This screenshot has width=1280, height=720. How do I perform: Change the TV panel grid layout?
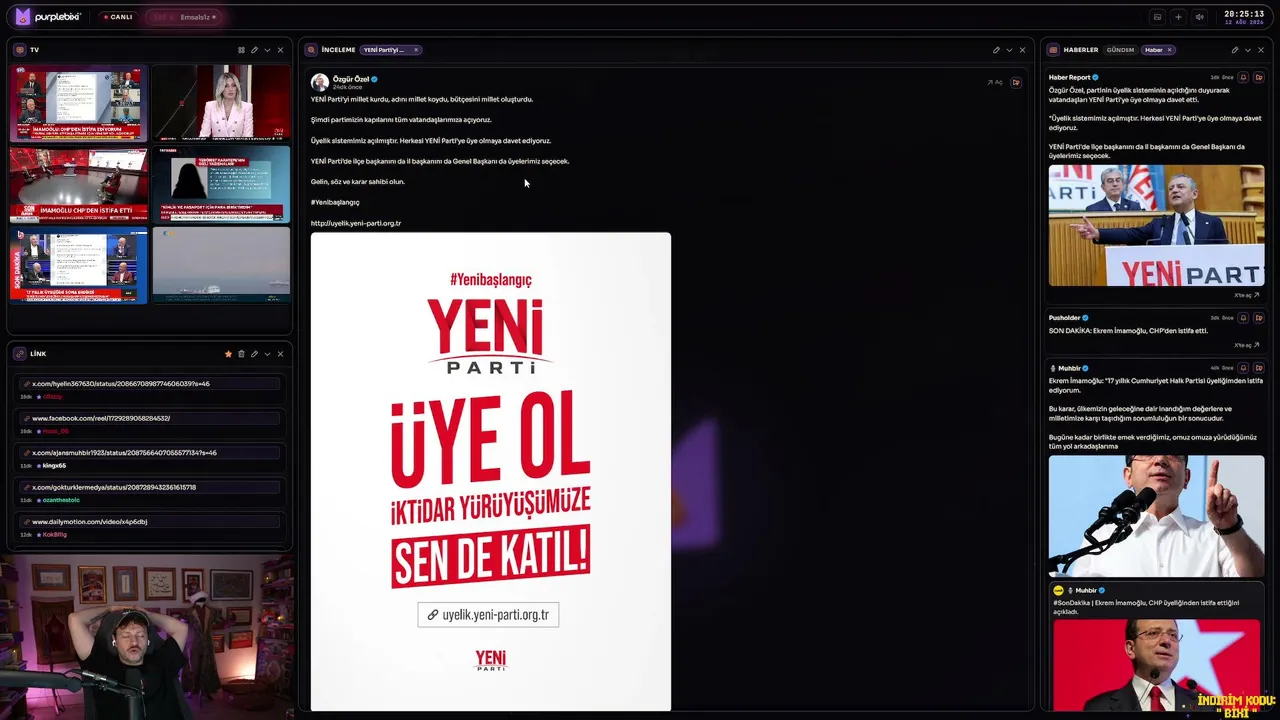tap(241, 50)
